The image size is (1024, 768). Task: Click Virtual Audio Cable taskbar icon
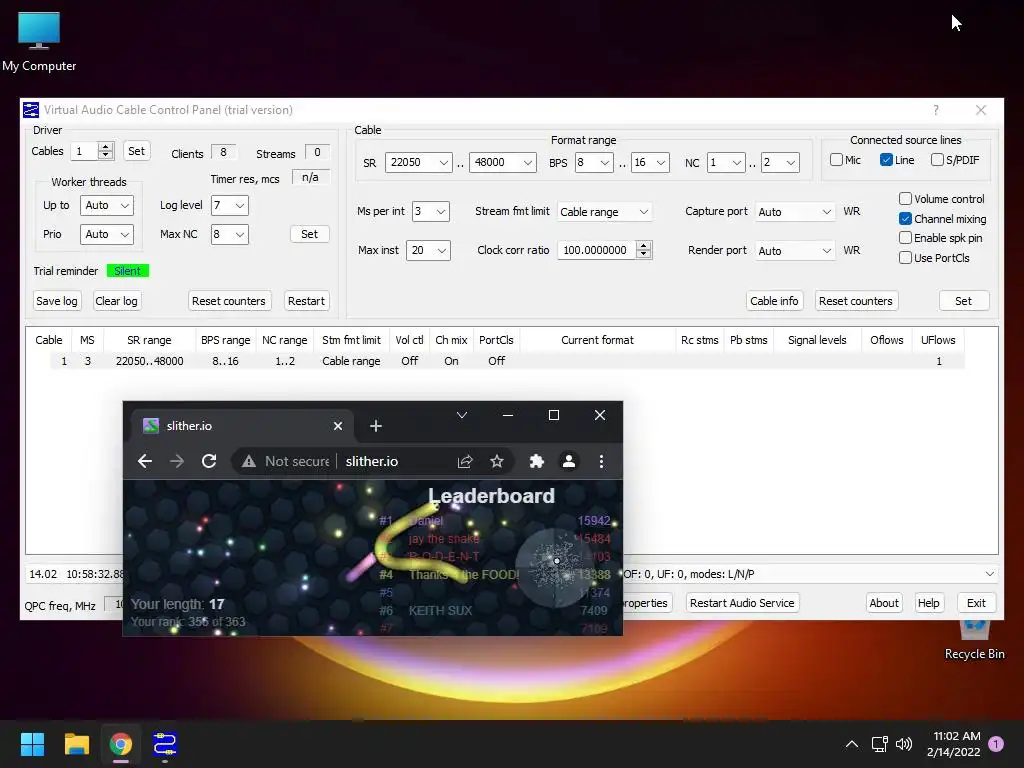165,744
